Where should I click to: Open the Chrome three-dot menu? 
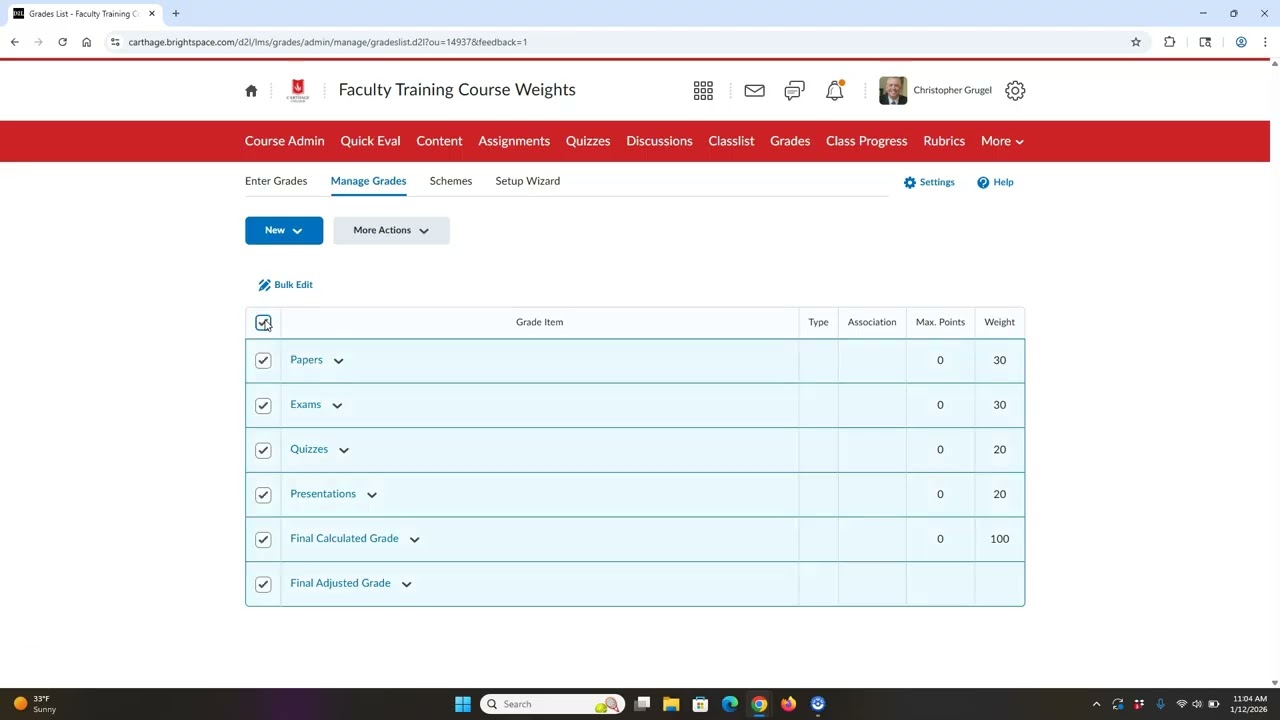[x=1265, y=42]
